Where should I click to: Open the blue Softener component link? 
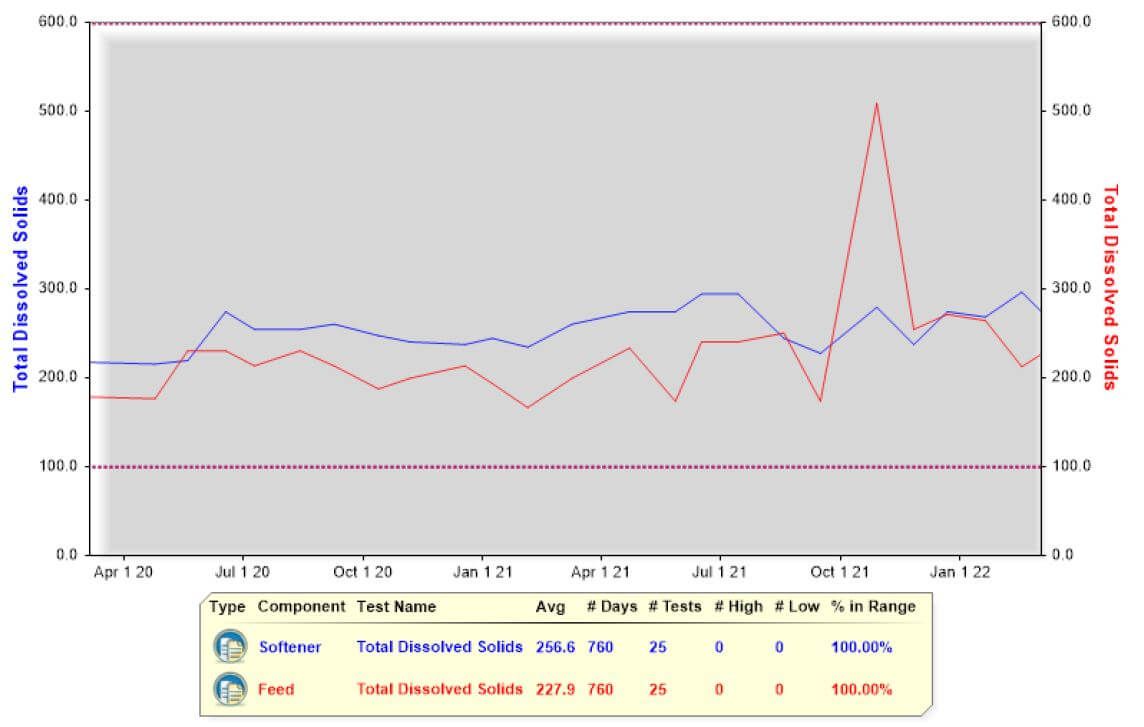(x=290, y=647)
